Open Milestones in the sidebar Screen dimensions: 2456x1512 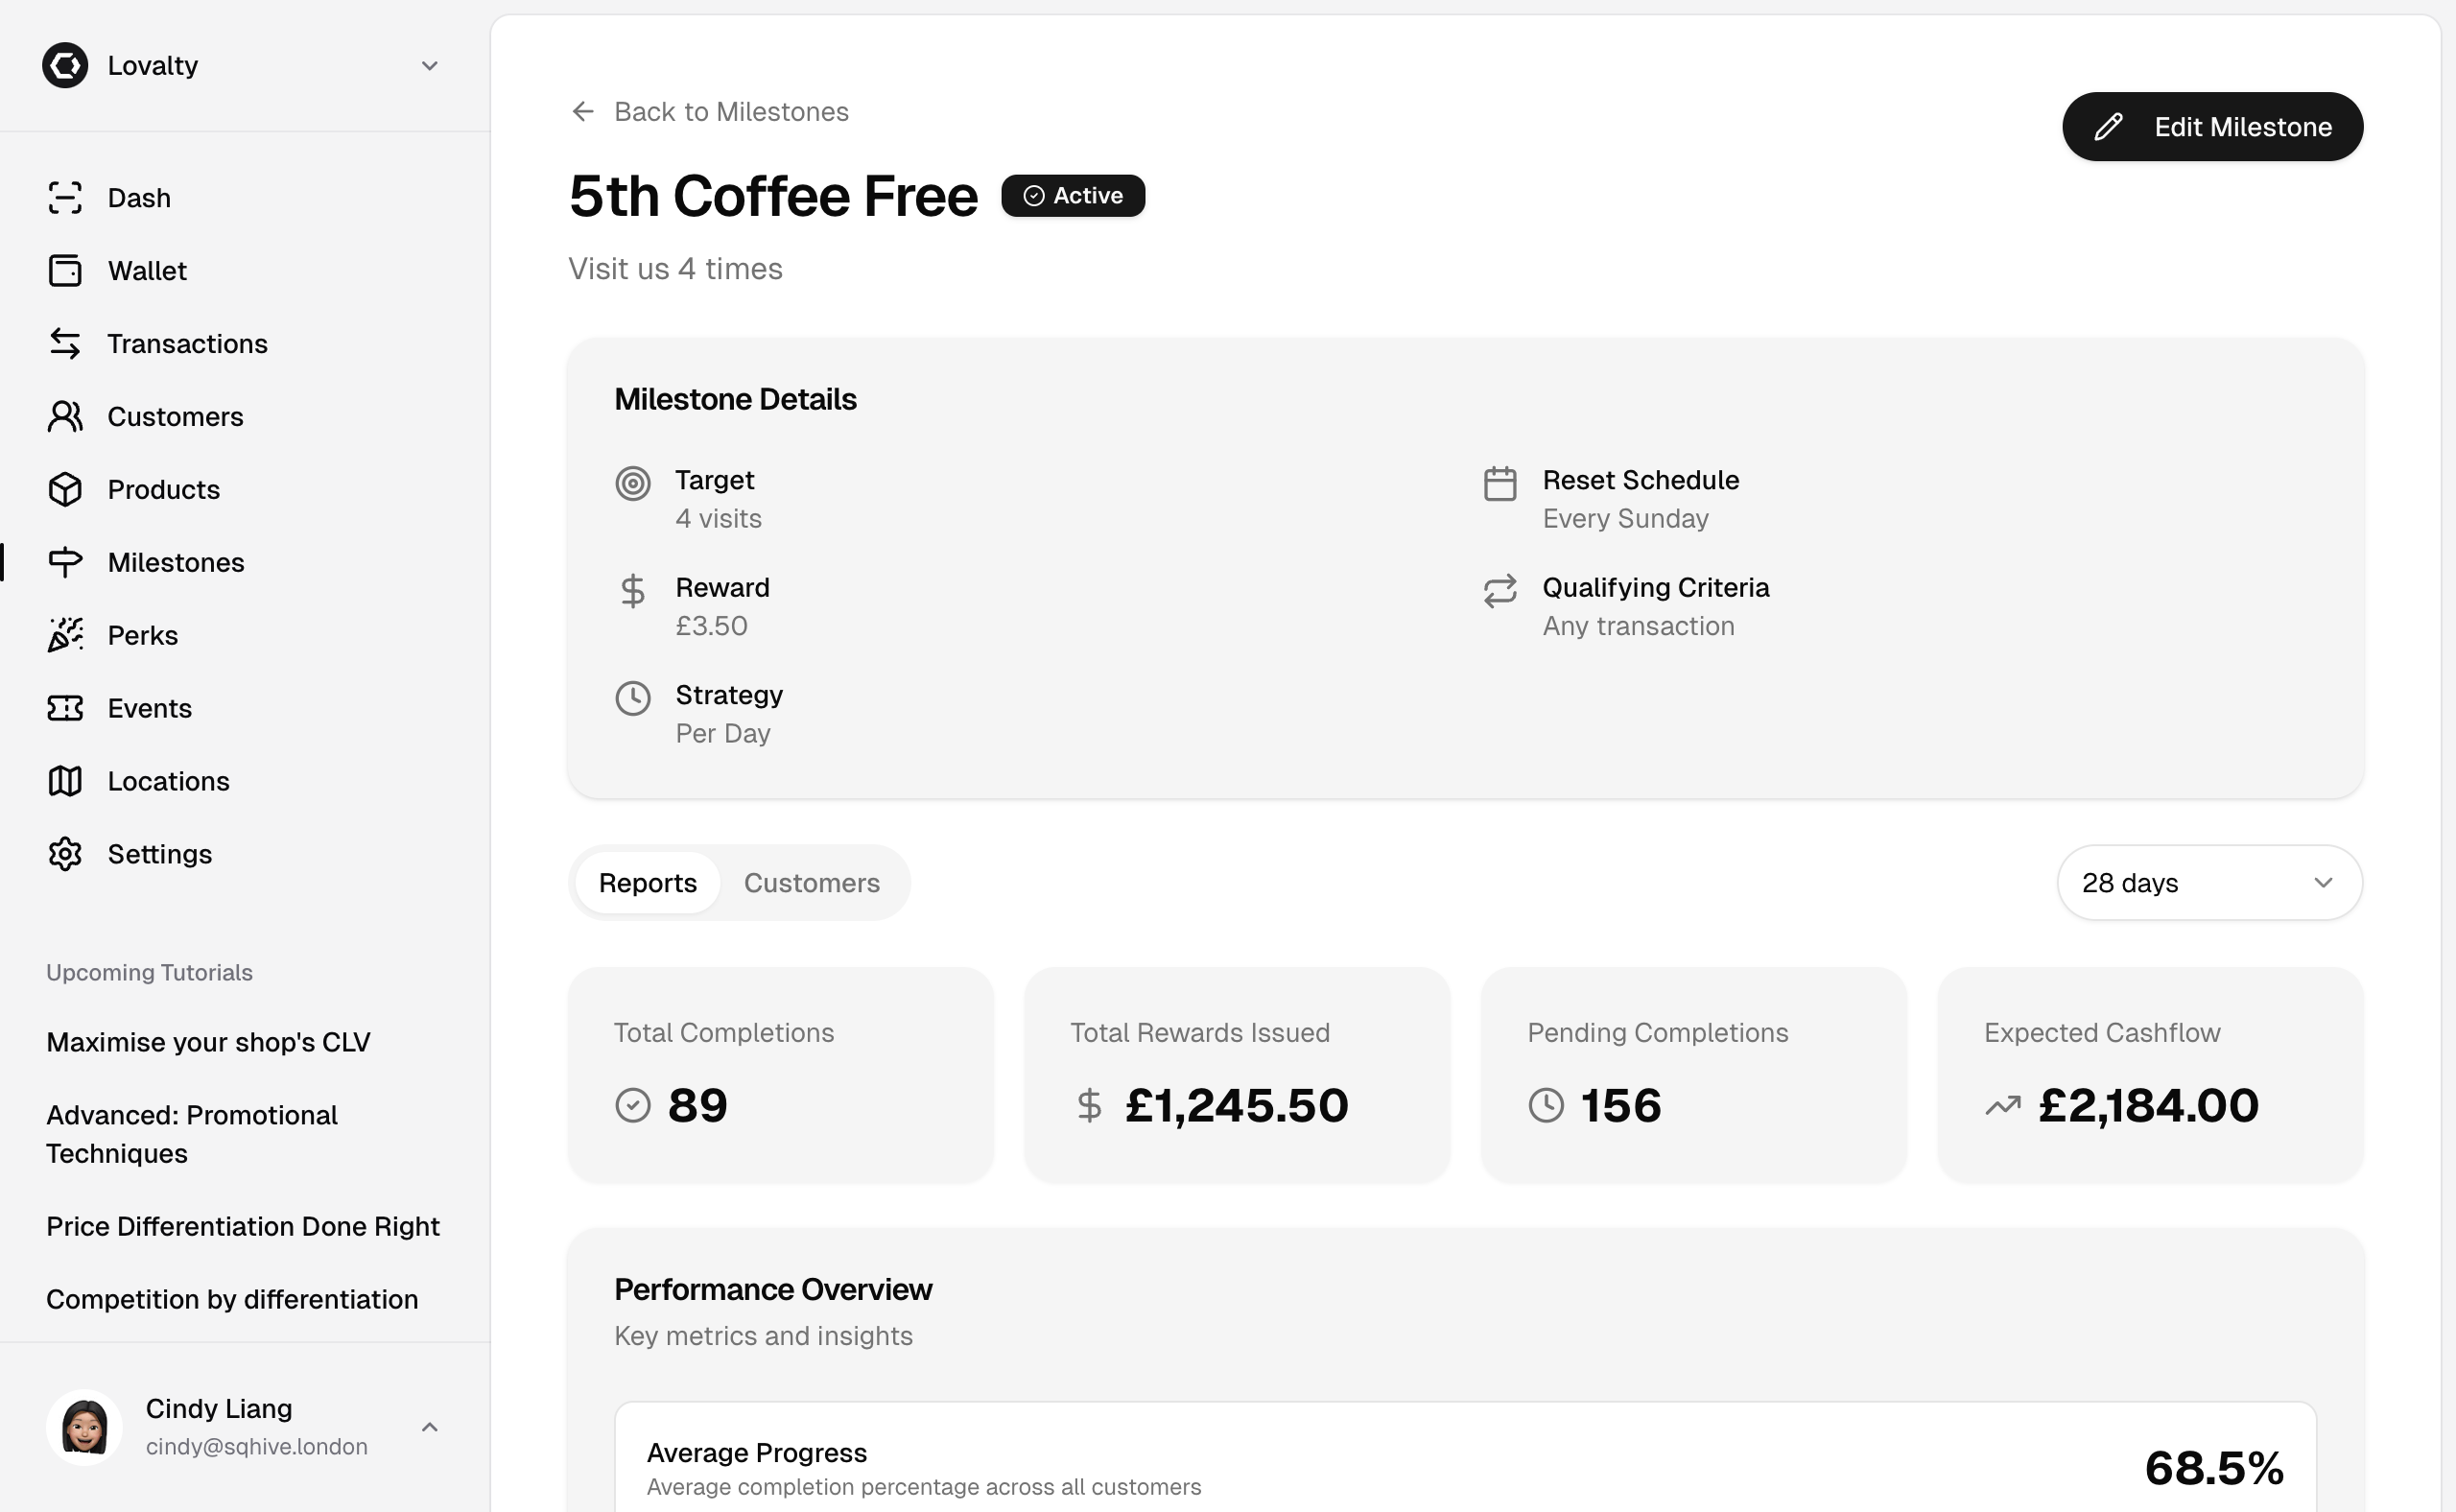pyautogui.click(x=176, y=563)
